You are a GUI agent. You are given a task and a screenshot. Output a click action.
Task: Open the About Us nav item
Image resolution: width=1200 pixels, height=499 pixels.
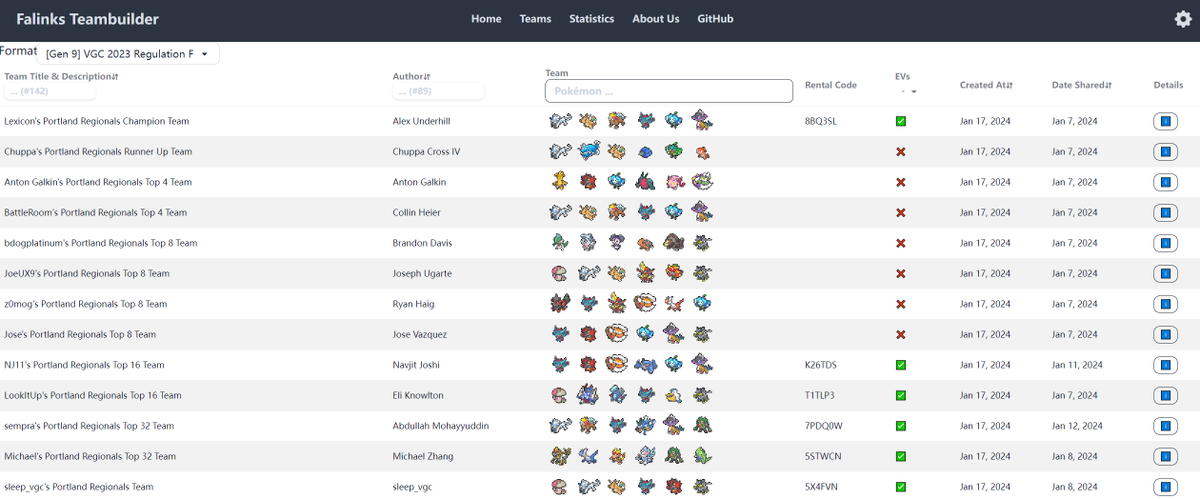[x=656, y=19]
